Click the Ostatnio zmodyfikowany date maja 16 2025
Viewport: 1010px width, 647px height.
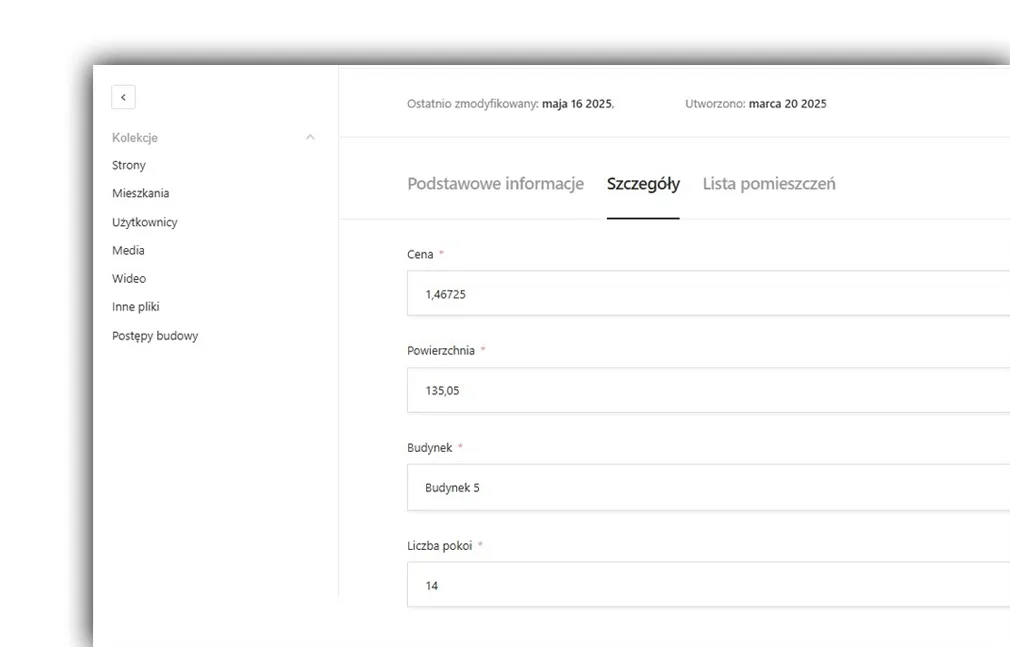pos(578,104)
